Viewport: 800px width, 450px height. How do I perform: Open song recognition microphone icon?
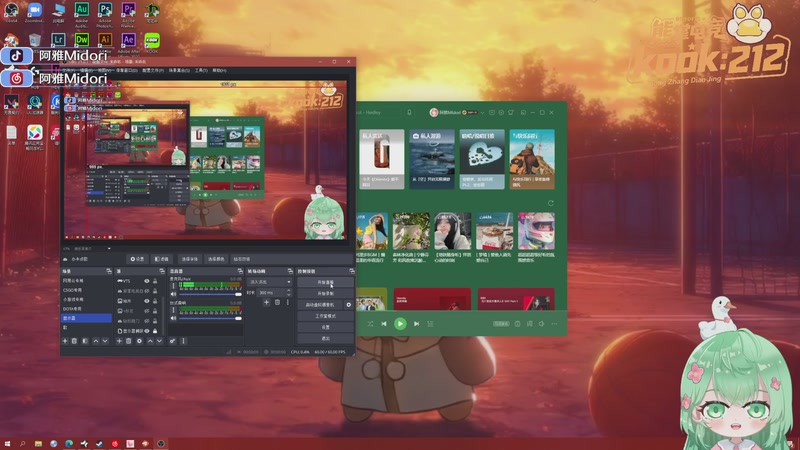coord(410,112)
